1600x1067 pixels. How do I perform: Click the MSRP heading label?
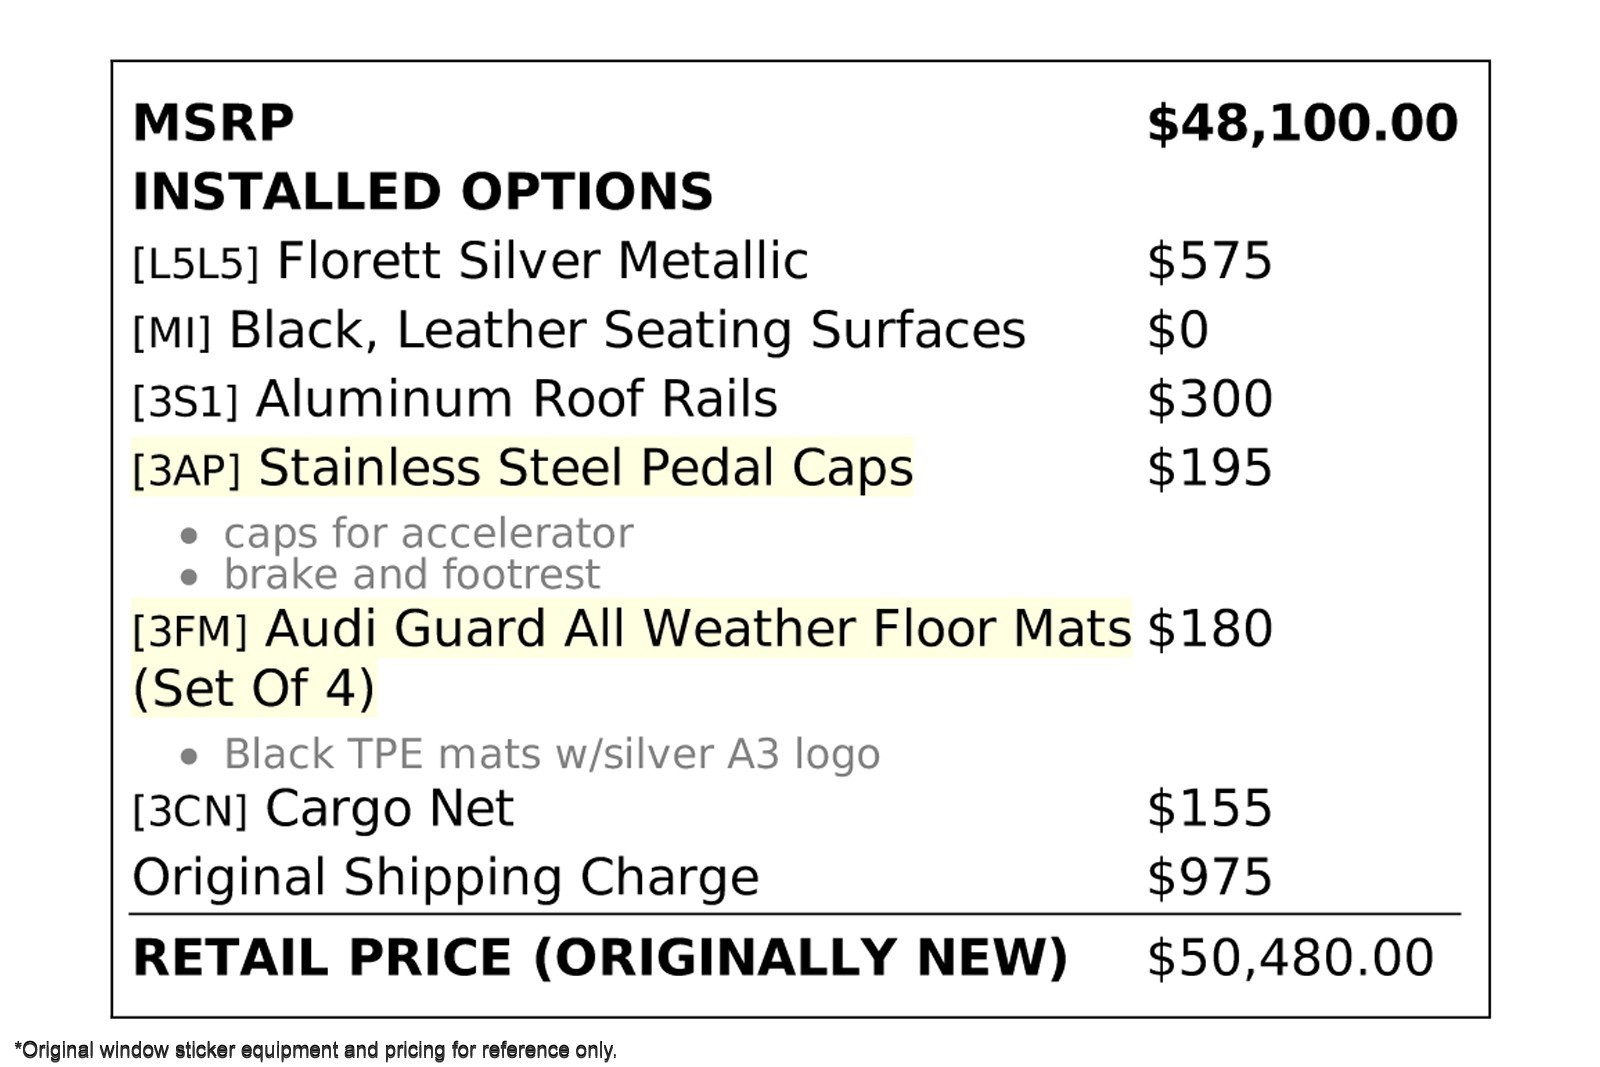(x=213, y=123)
